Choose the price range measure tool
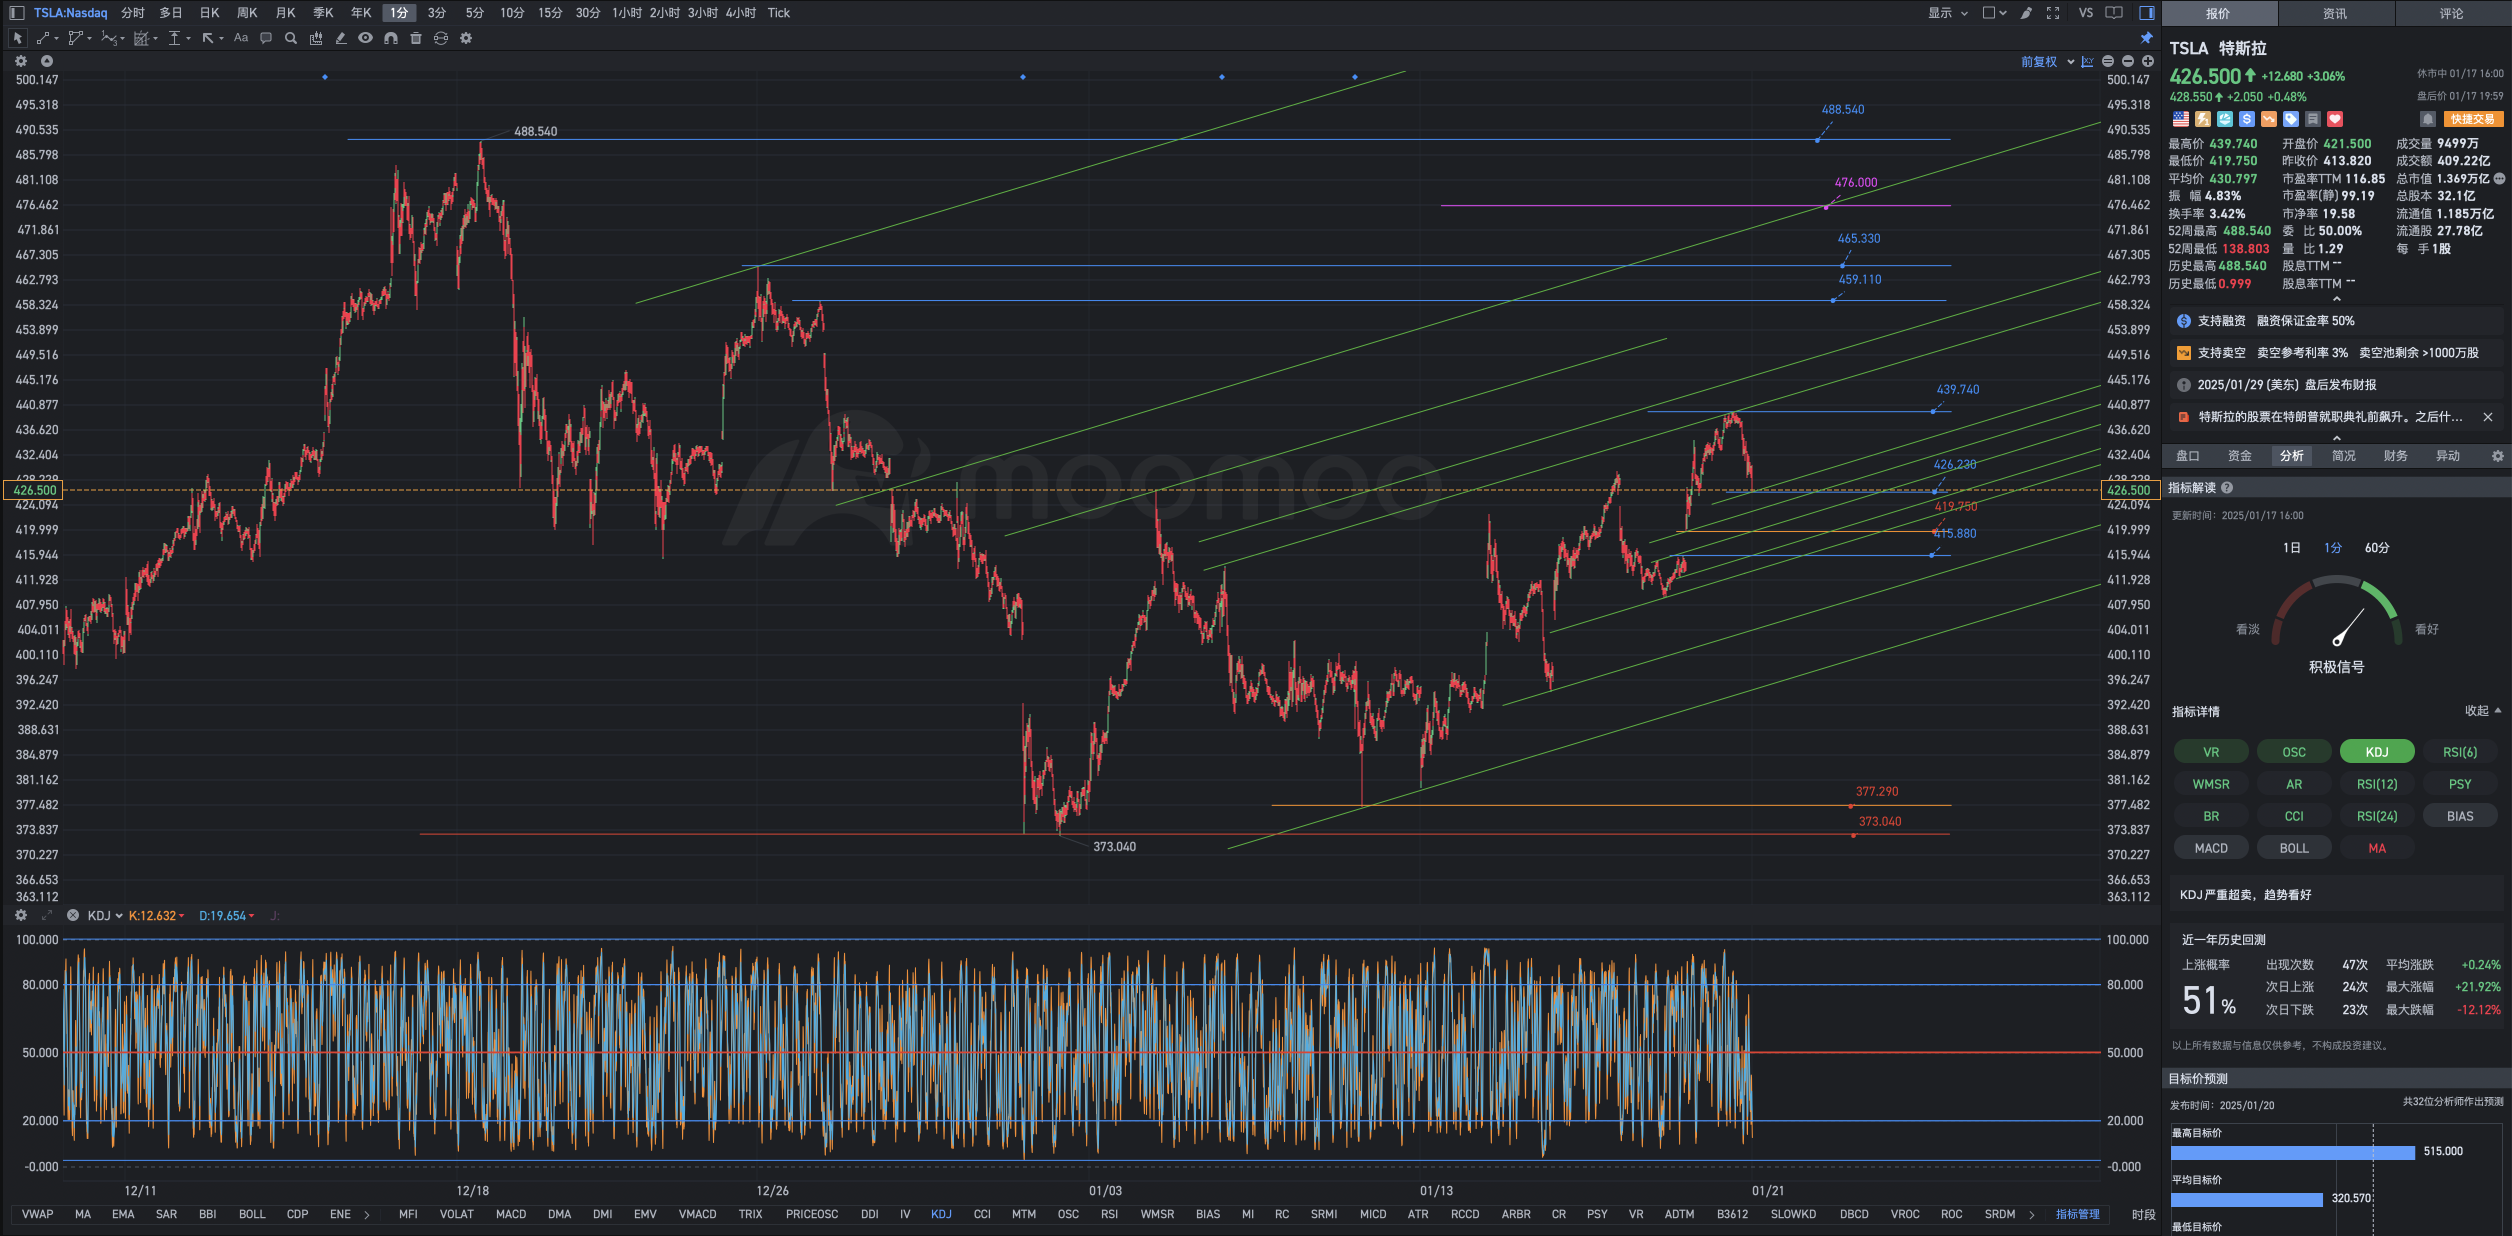Screen dimensions: 2512x1236 click(x=175, y=38)
